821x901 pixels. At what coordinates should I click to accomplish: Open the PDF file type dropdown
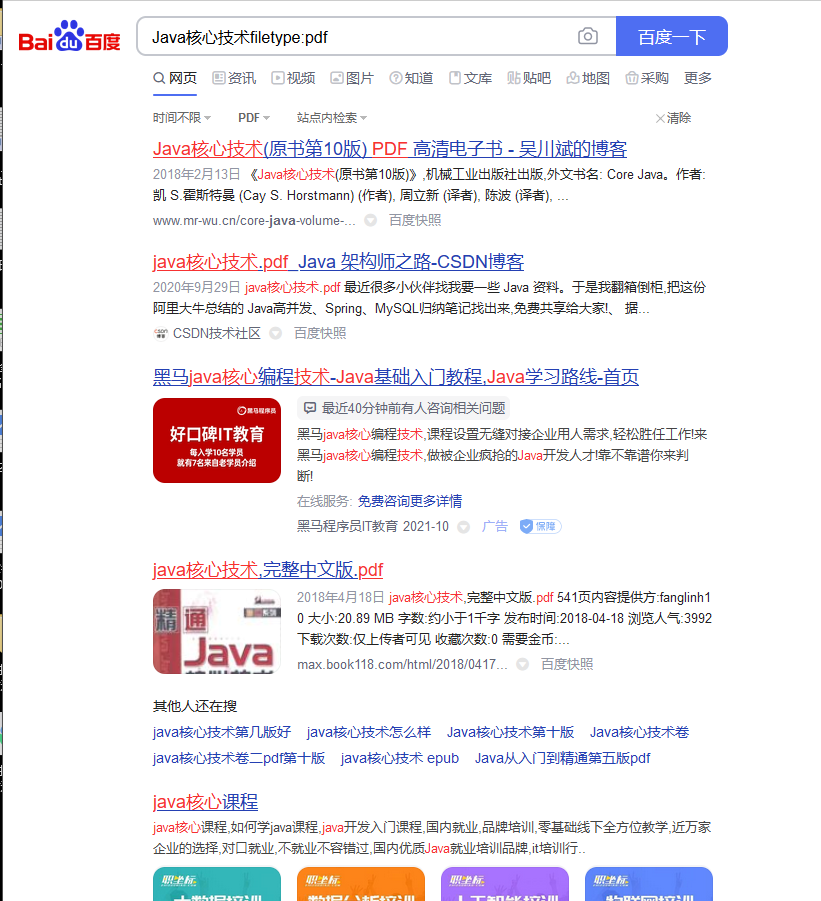click(x=254, y=118)
